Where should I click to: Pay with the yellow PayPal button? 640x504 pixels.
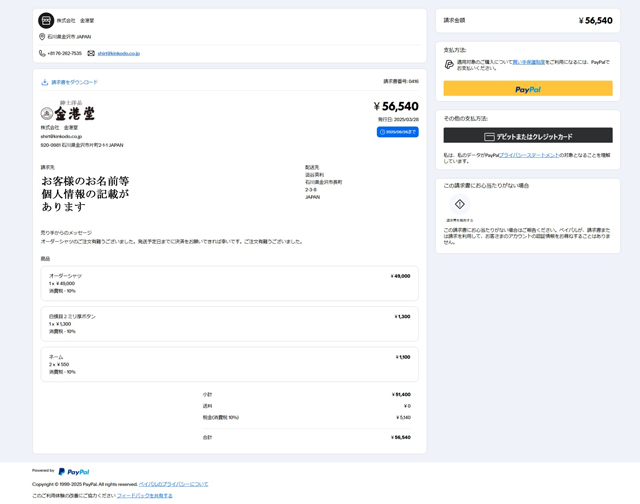[x=527, y=89]
